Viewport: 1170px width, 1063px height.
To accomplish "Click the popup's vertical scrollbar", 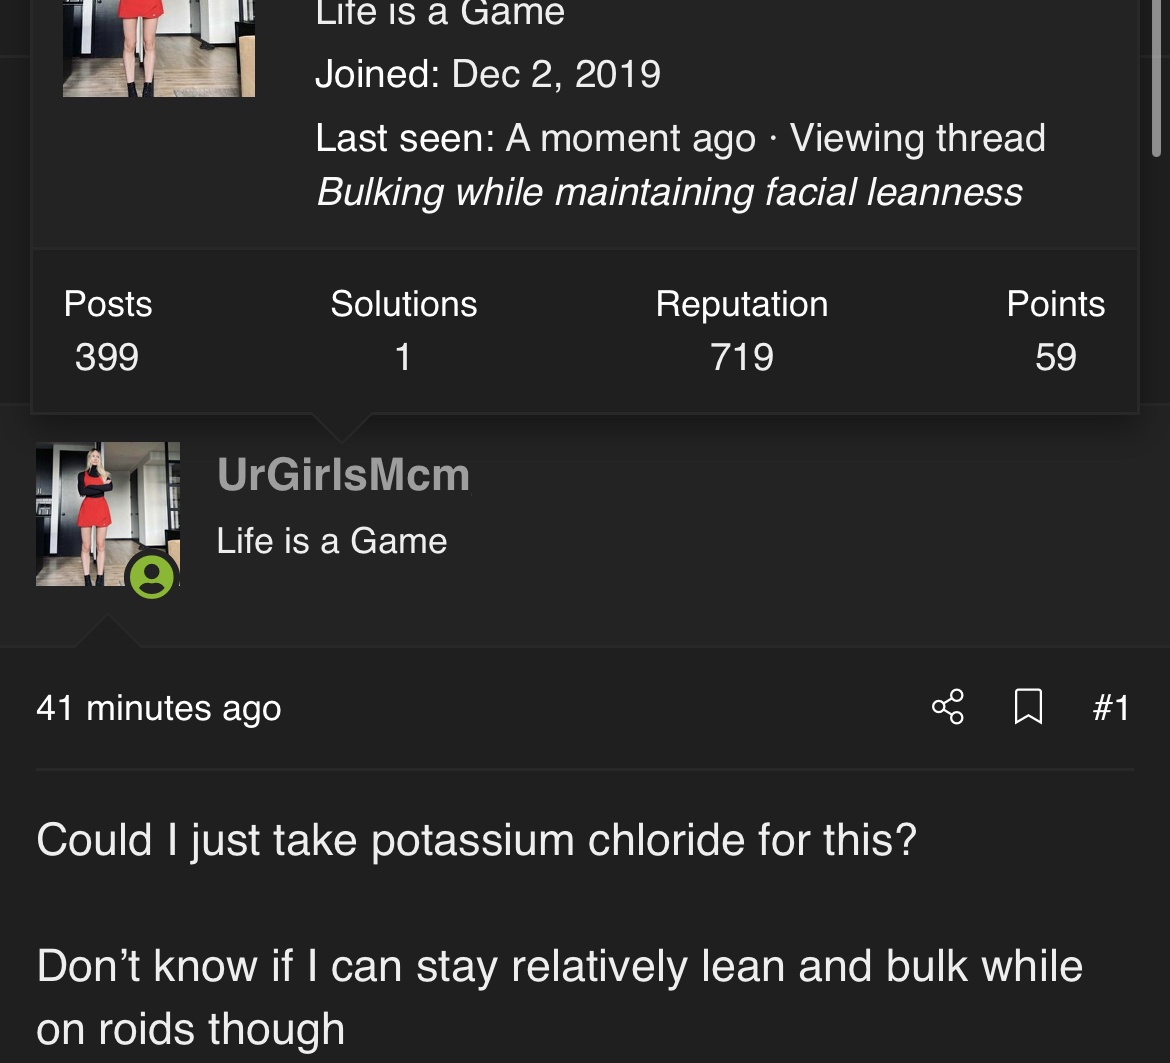I will click(1156, 80).
